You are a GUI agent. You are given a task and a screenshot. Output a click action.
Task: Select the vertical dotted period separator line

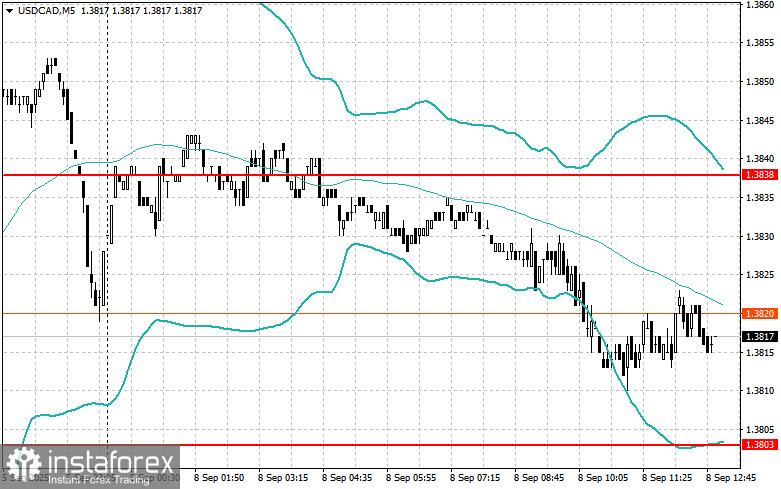(108, 234)
